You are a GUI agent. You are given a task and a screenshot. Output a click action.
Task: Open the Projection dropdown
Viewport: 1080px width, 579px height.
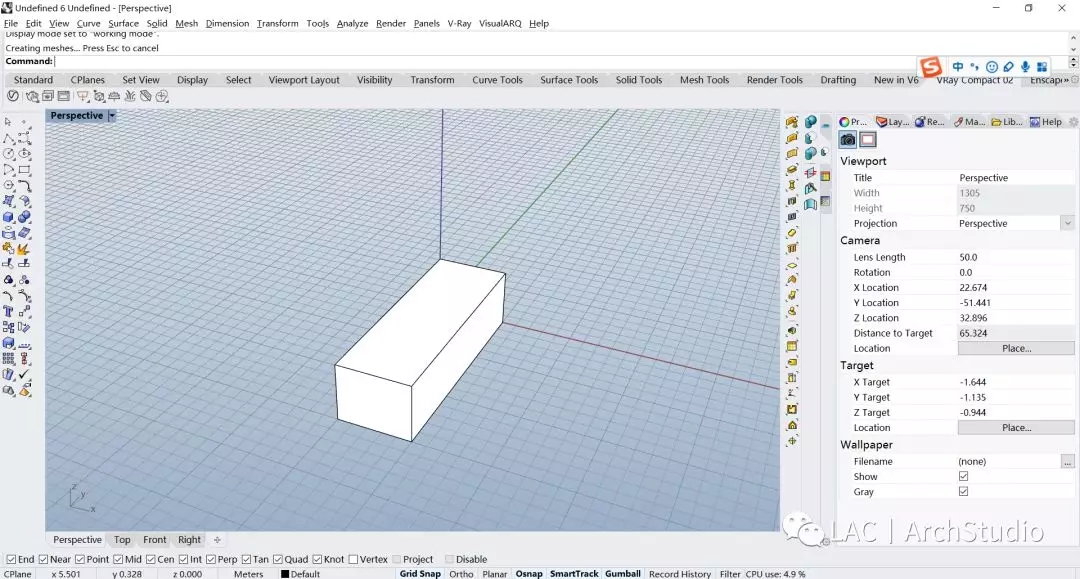[x=1067, y=223]
